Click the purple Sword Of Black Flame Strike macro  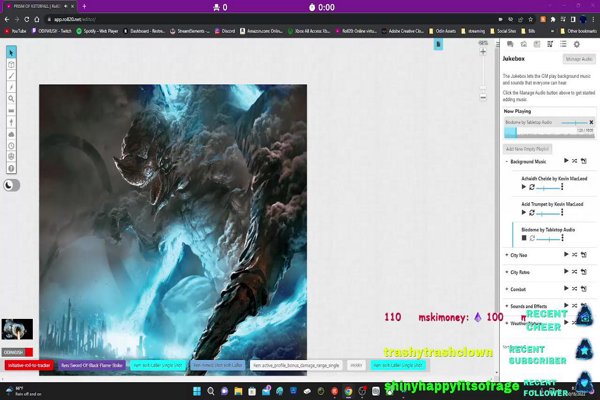click(92, 365)
